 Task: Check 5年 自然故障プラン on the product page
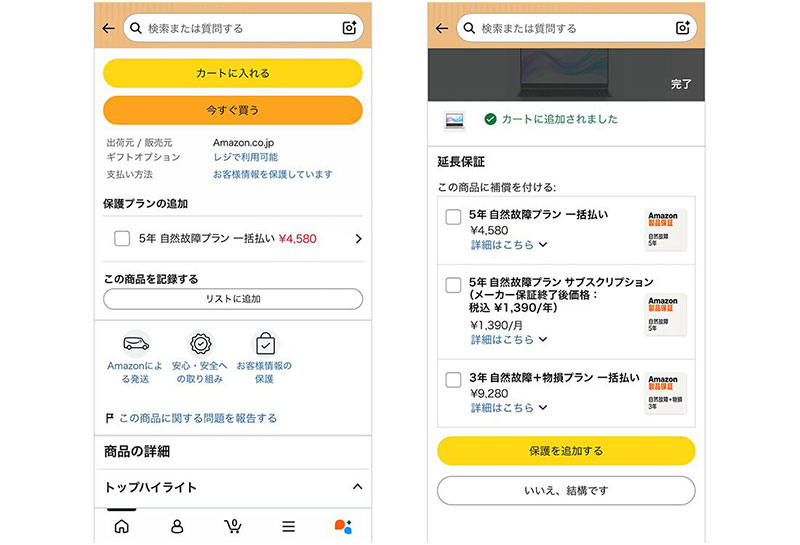(x=122, y=238)
